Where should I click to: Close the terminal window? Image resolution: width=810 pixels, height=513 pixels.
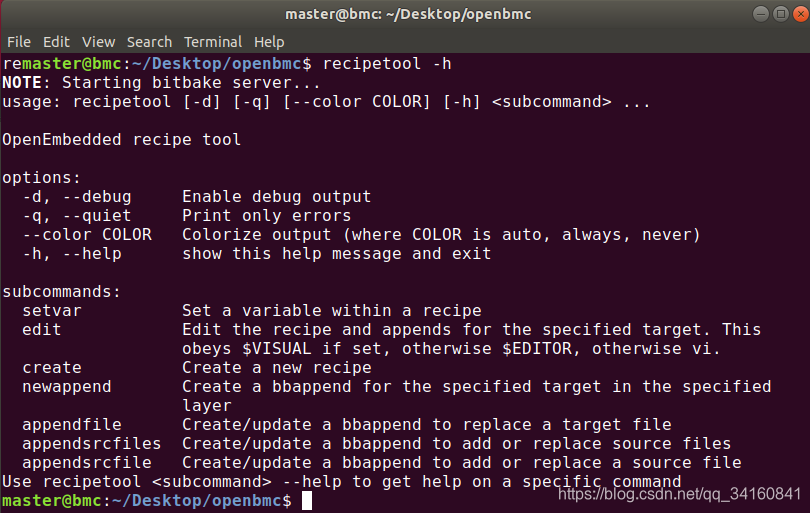pos(801,14)
